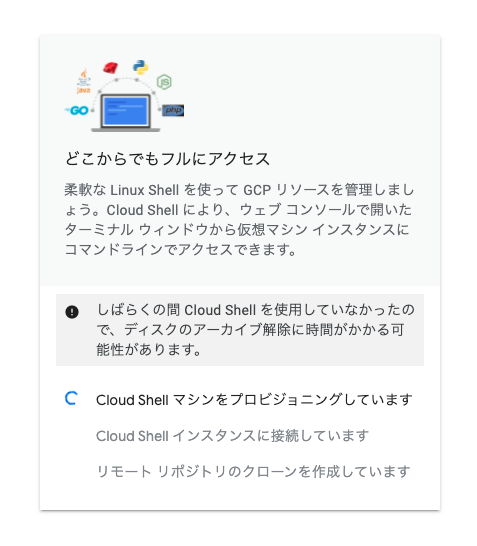
Task: Click the red Ruby gem icon
Action: 110,68
